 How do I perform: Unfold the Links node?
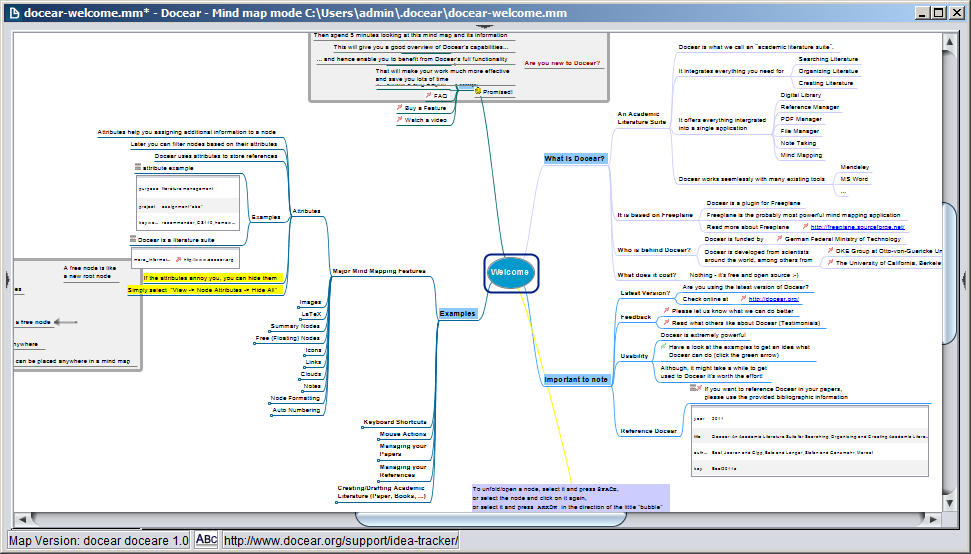(304, 367)
